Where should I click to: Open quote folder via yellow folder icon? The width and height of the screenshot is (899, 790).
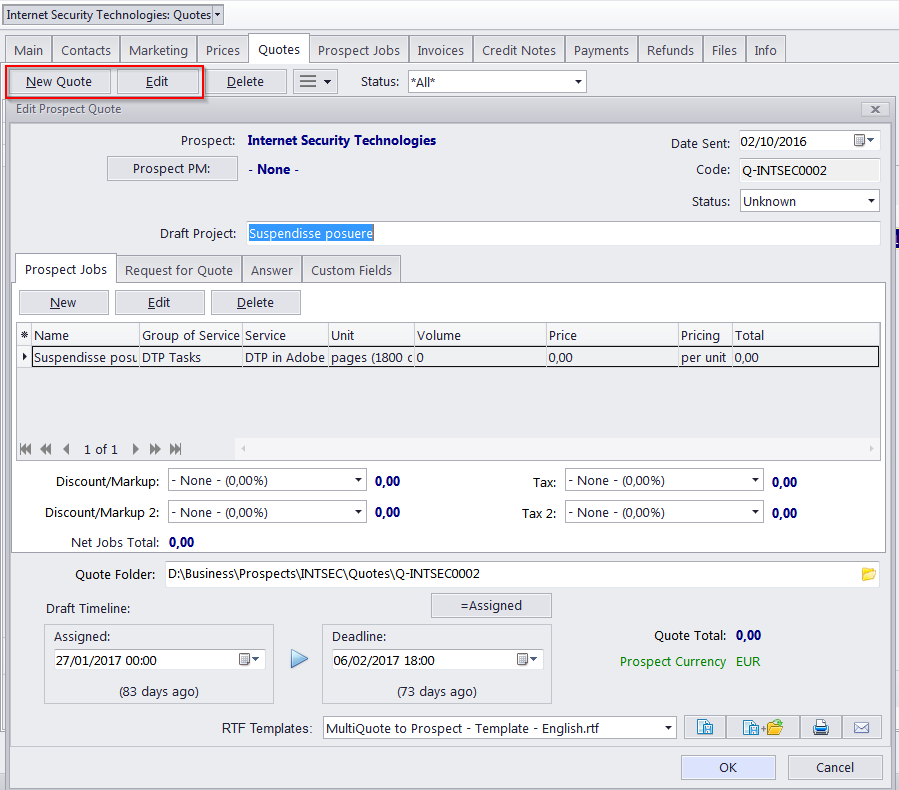[x=868, y=574]
